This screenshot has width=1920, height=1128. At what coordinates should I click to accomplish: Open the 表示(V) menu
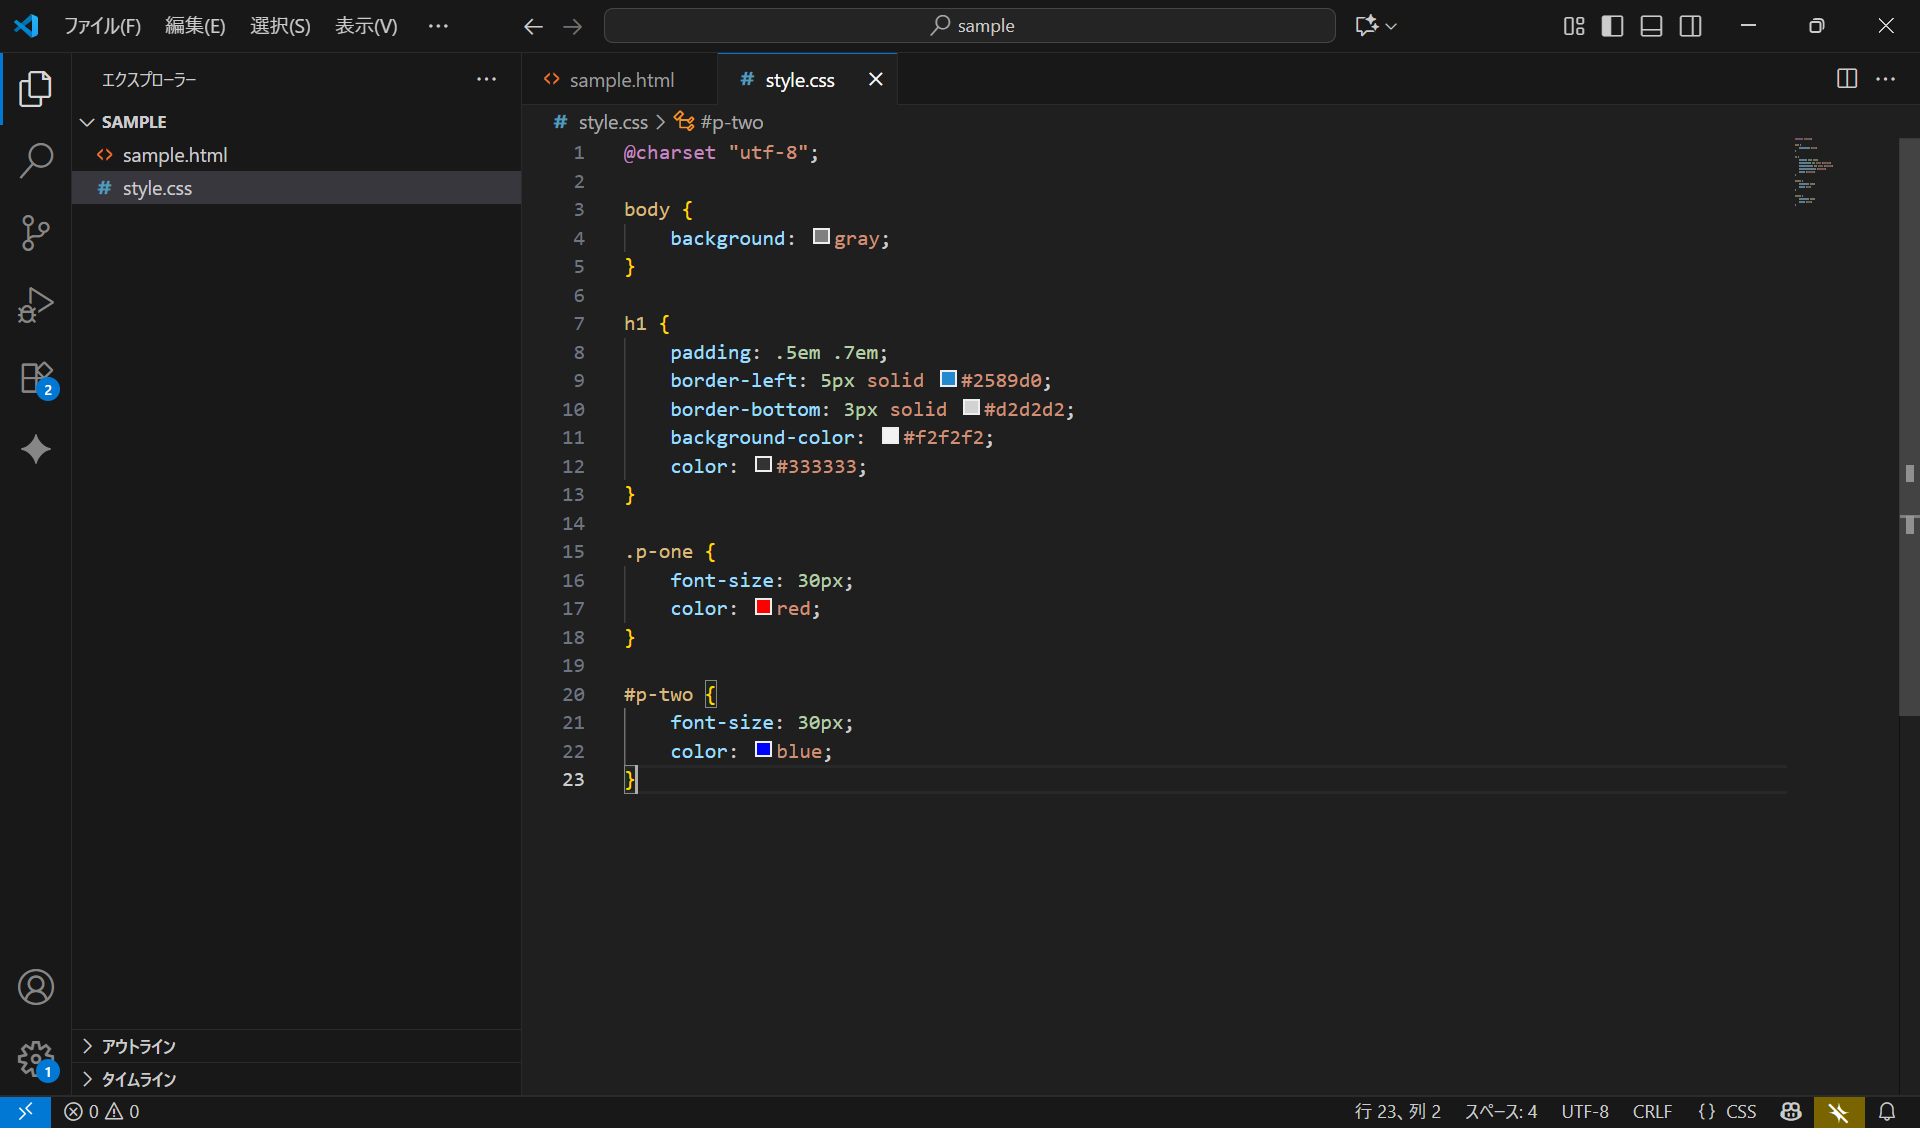click(364, 26)
